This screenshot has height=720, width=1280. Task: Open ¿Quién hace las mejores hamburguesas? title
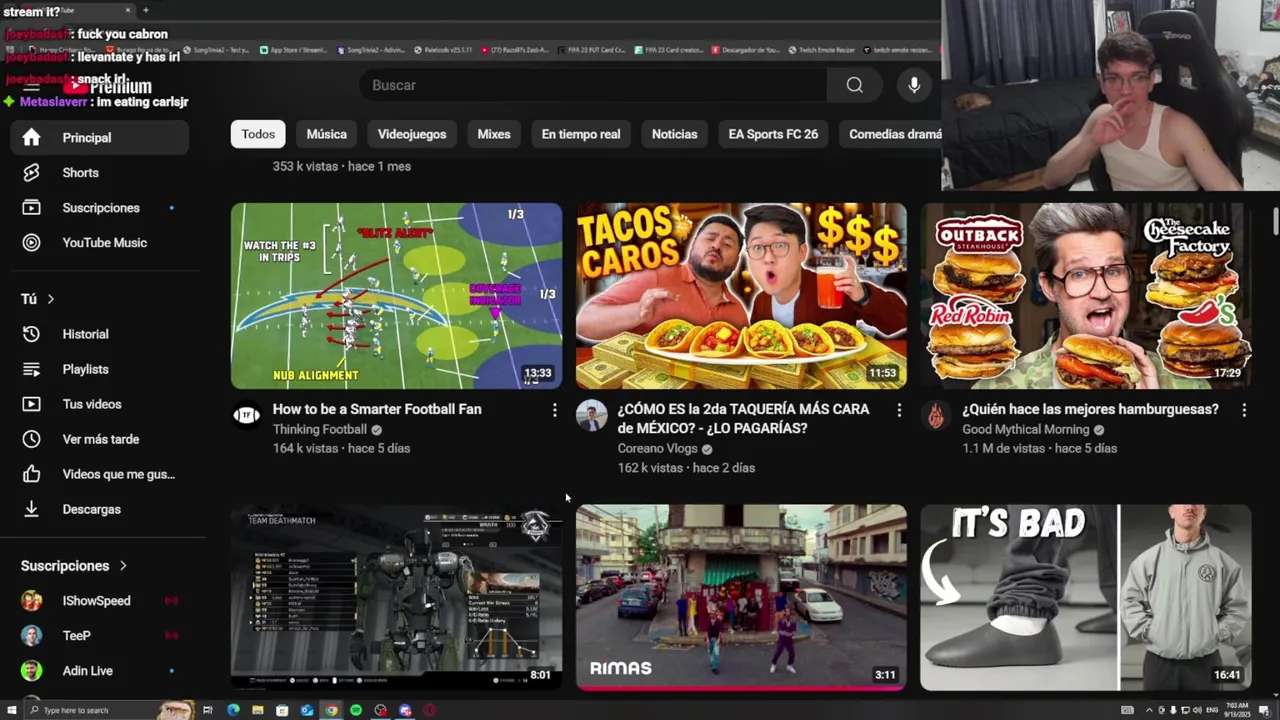(x=1090, y=409)
